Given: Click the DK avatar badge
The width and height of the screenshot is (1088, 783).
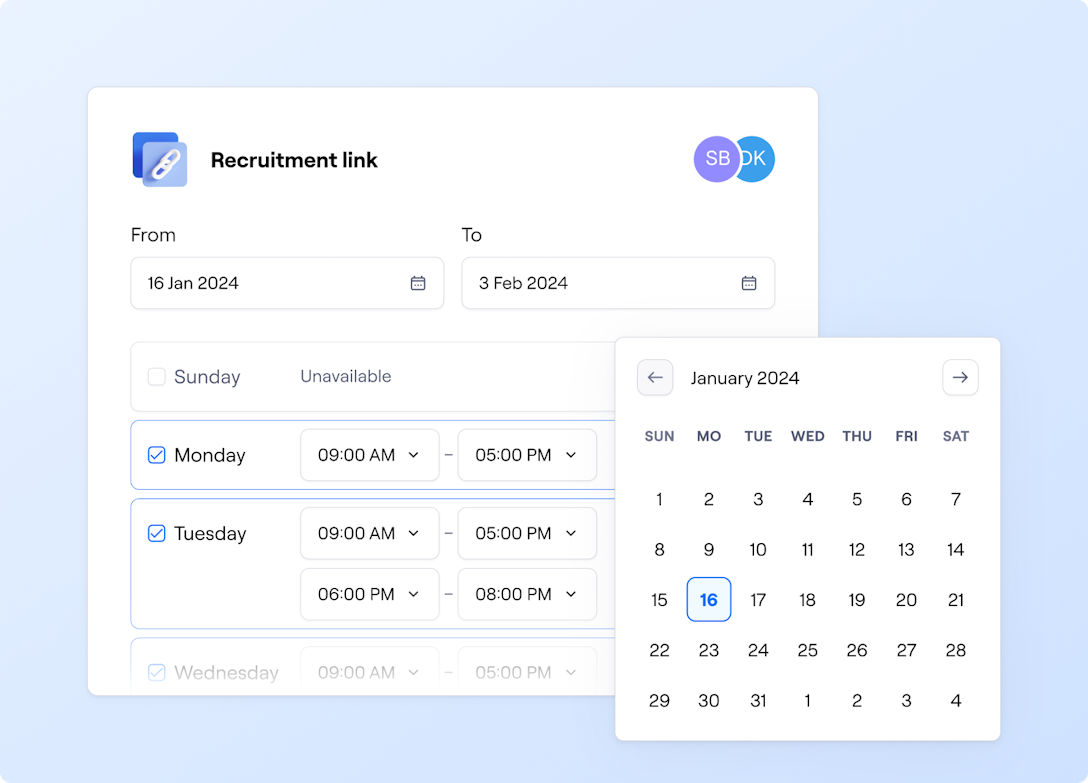Looking at the screenshot, I should coord(756,159).
